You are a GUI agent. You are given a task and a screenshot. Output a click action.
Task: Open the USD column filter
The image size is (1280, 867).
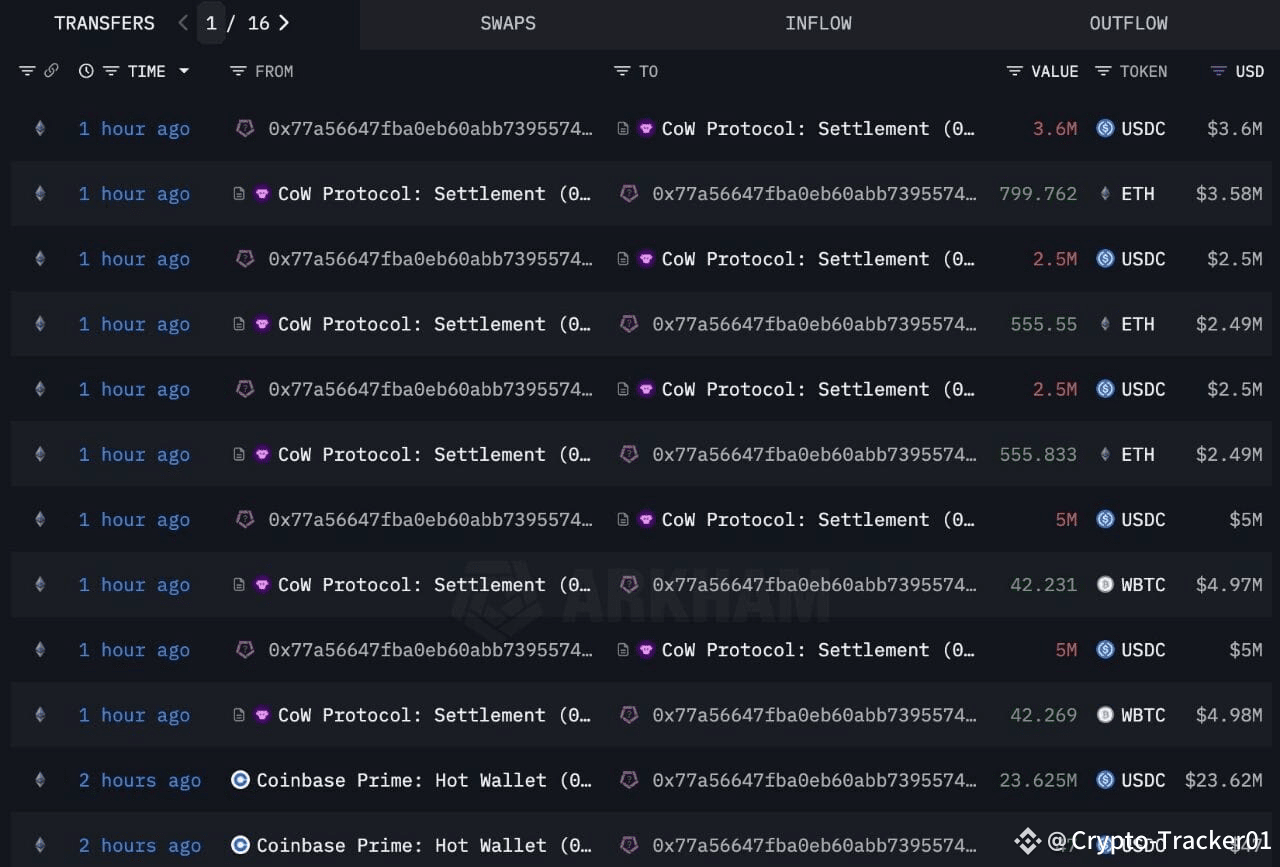1218,71
